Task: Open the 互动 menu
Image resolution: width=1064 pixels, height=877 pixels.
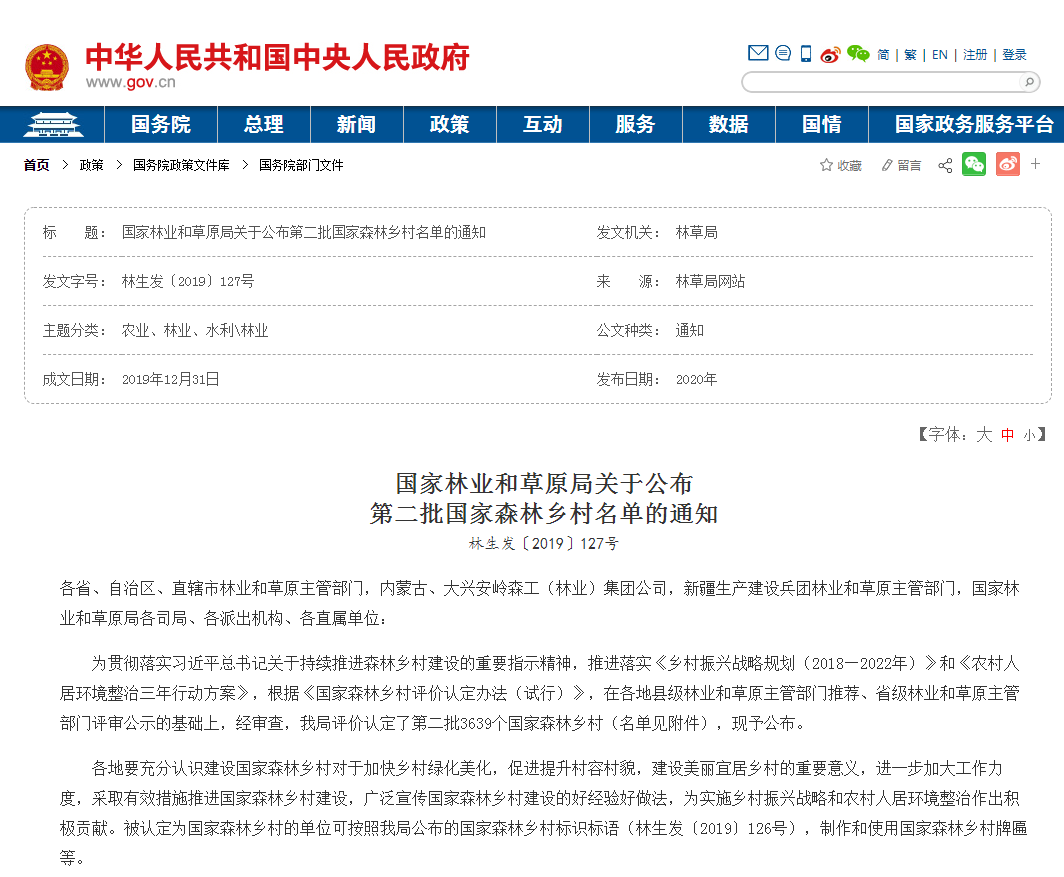Action: click(543, 124)
